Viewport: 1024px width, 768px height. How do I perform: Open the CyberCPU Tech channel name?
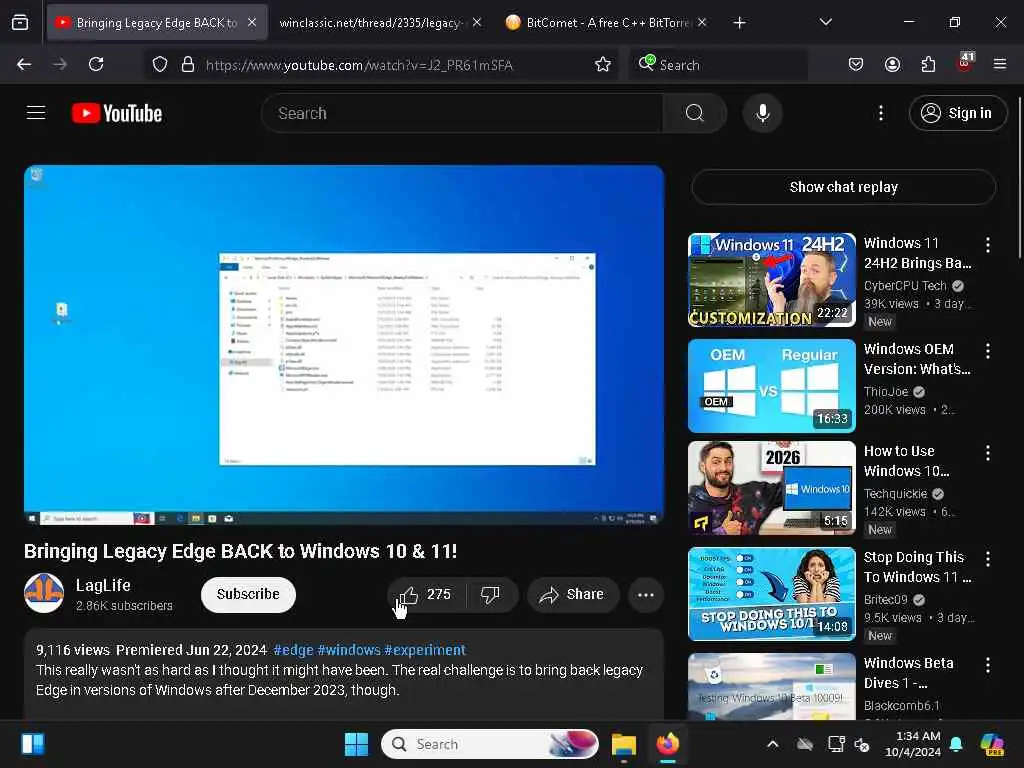click(x=905, y=286)
